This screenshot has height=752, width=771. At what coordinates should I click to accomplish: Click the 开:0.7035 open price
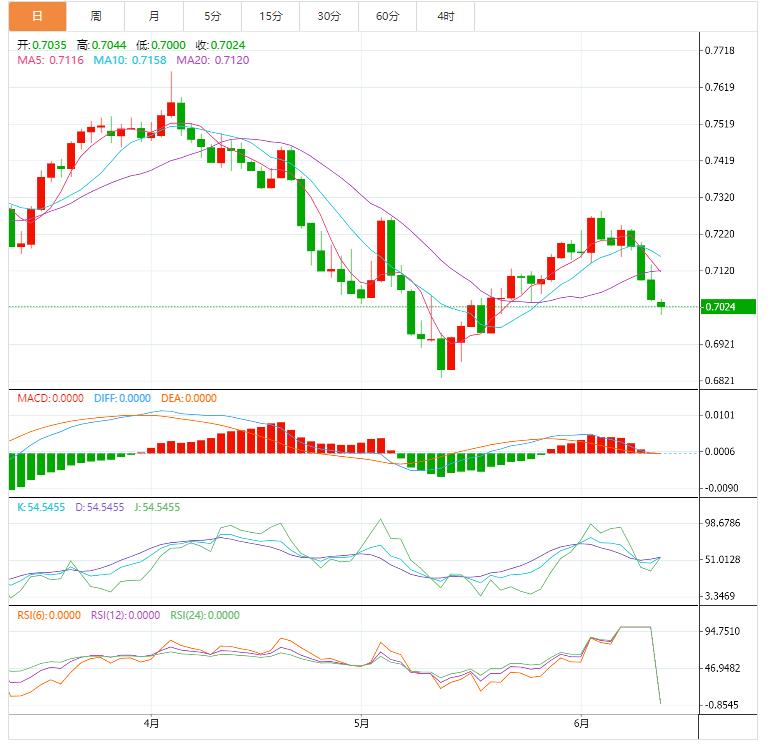[42, 45]
